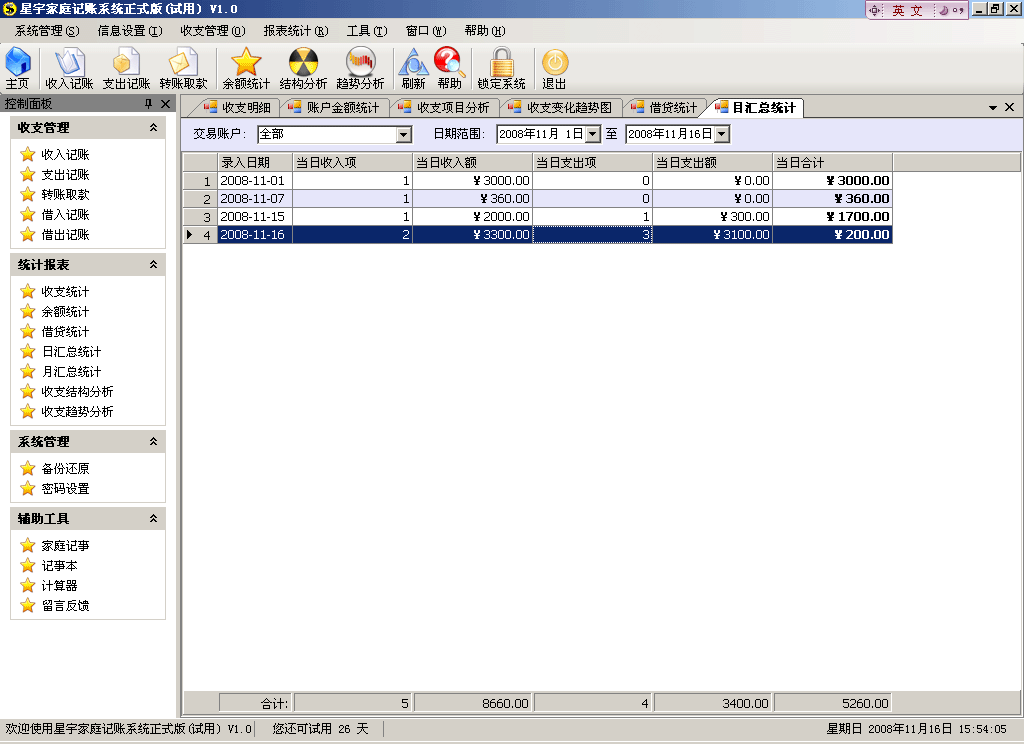Open the 报表统计 menu
1024x744 pixels.
click(x=295, y=31)
